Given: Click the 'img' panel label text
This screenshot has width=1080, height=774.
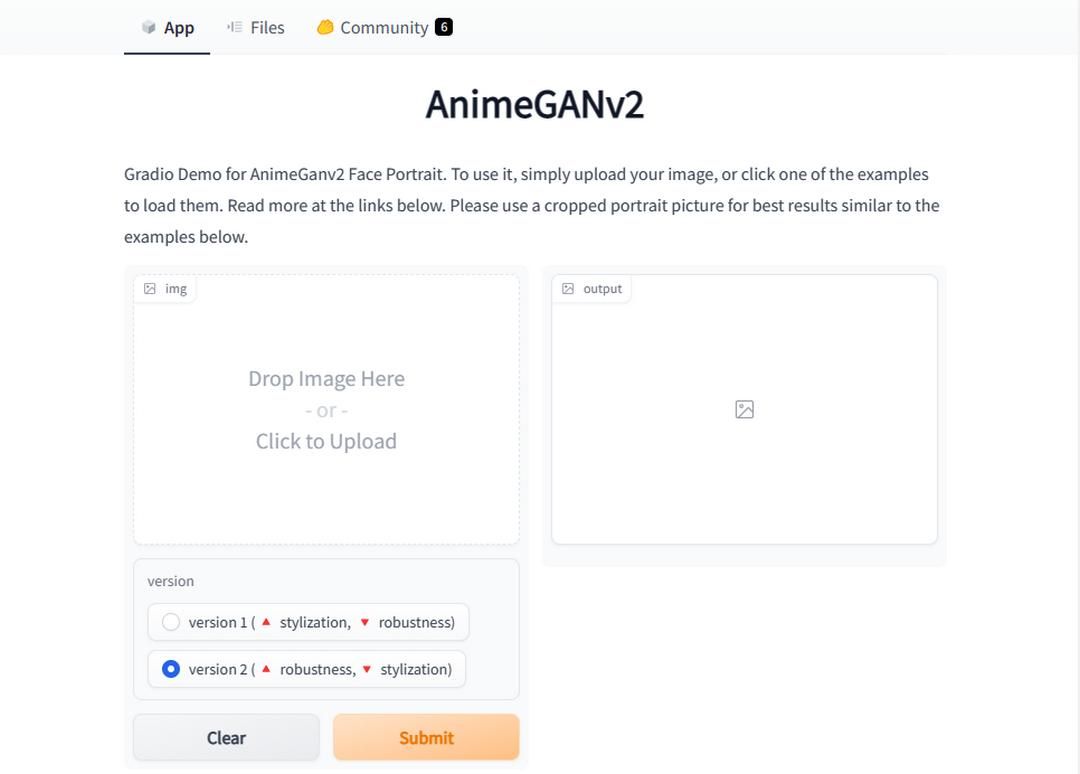Looking at the screenshot, I should (x=176, y=289).
